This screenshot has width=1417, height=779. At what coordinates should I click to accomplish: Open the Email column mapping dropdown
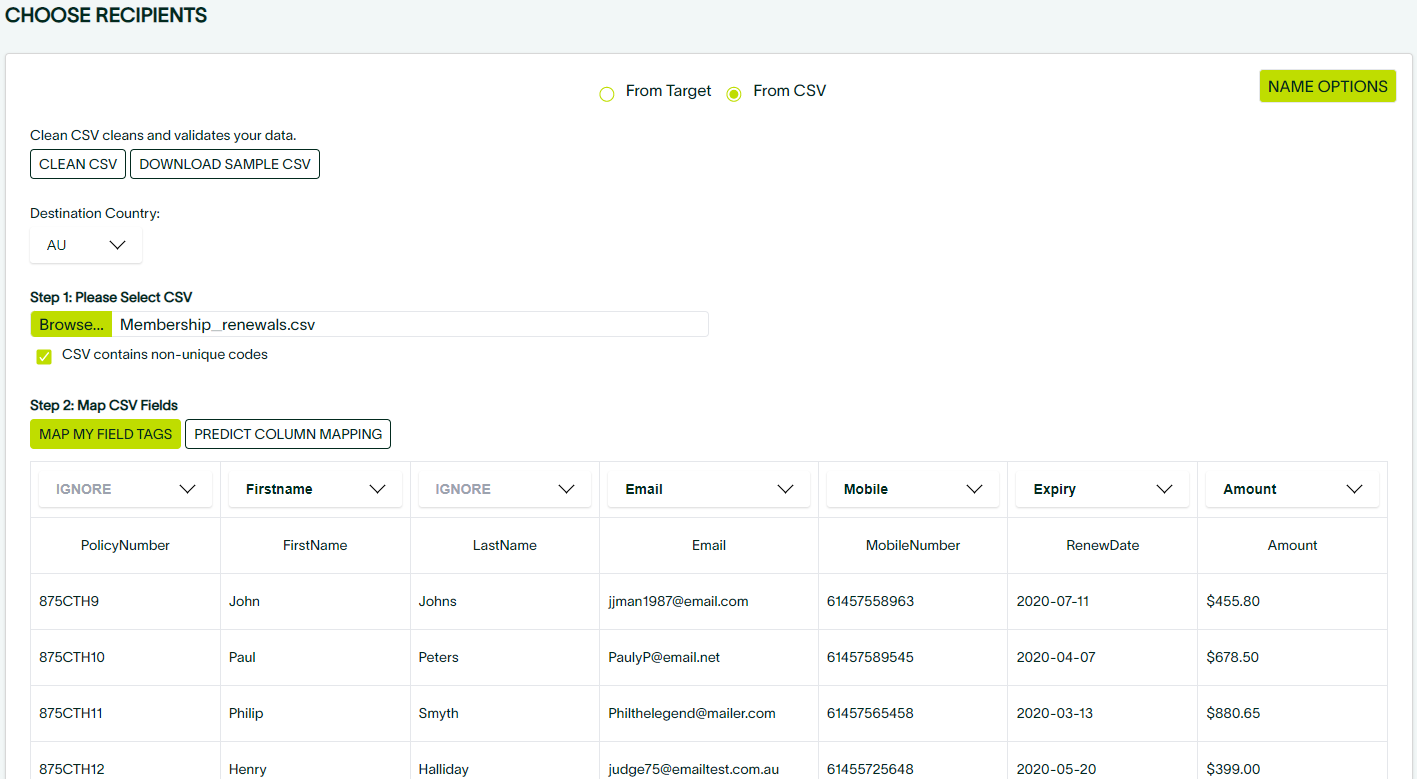coord(708,489)
